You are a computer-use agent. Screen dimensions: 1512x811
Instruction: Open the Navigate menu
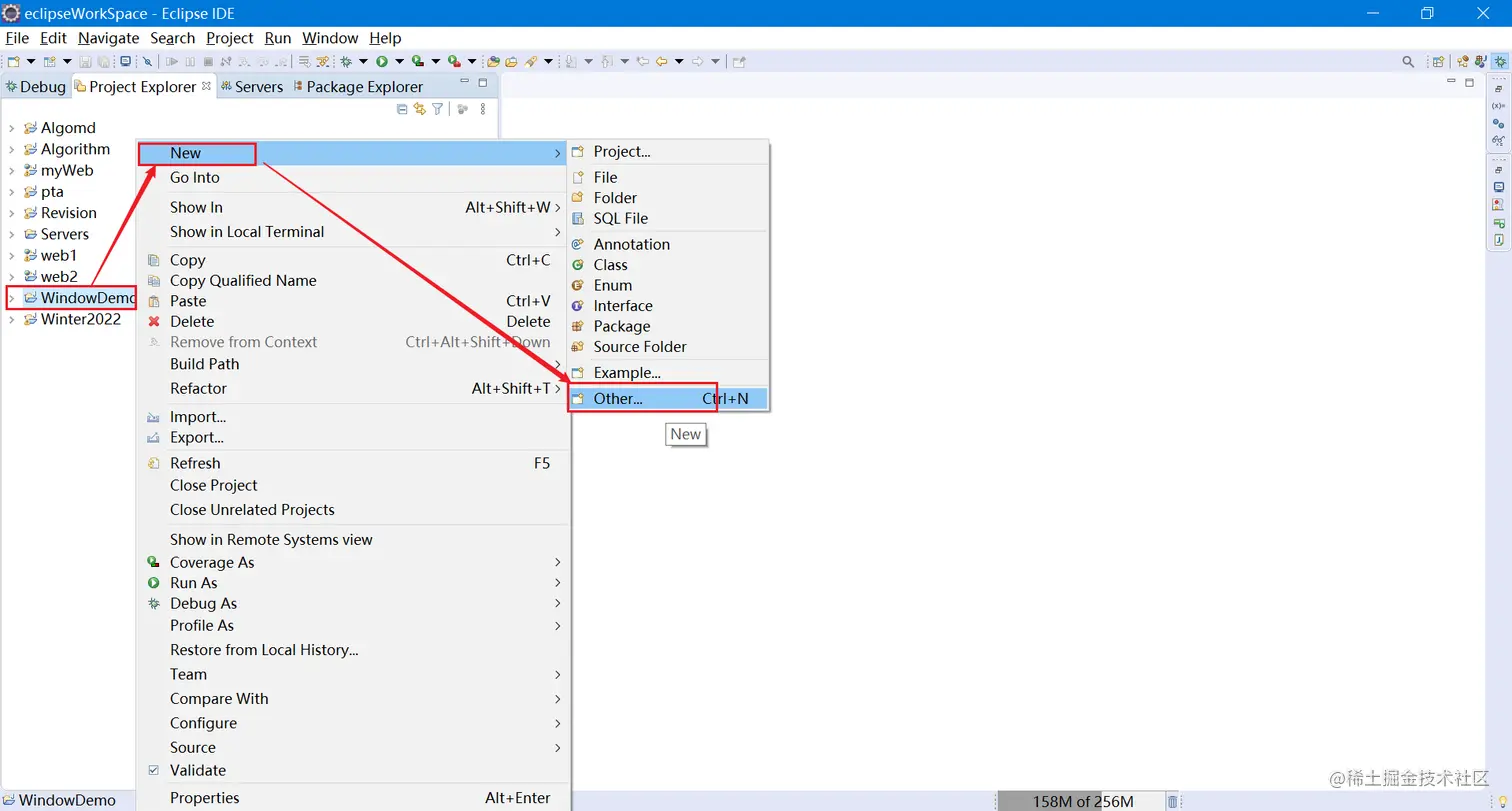pos(108,38)
